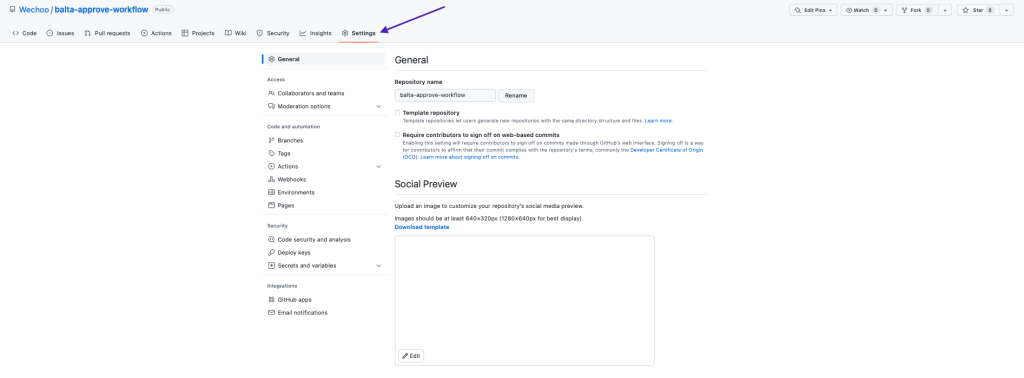Image resolution: width=1024 pixels, height=378 pixels.
Task: Click the General gear icon in sidebar
Action: click(x=272, y=59)
